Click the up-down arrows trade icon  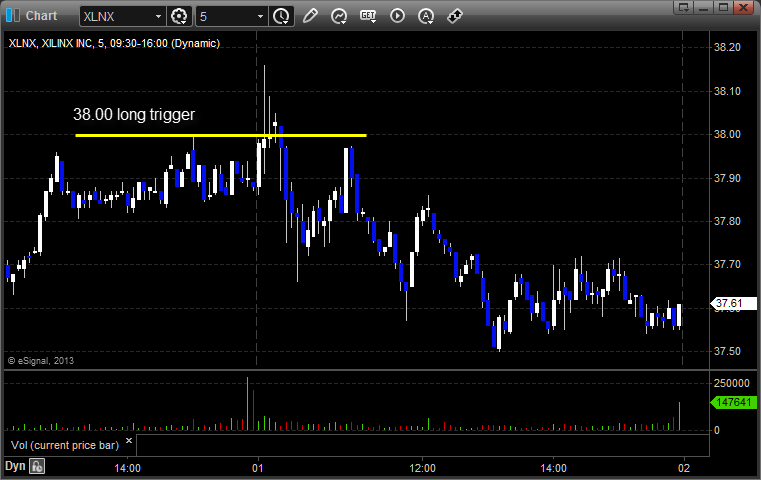(455, 16)
